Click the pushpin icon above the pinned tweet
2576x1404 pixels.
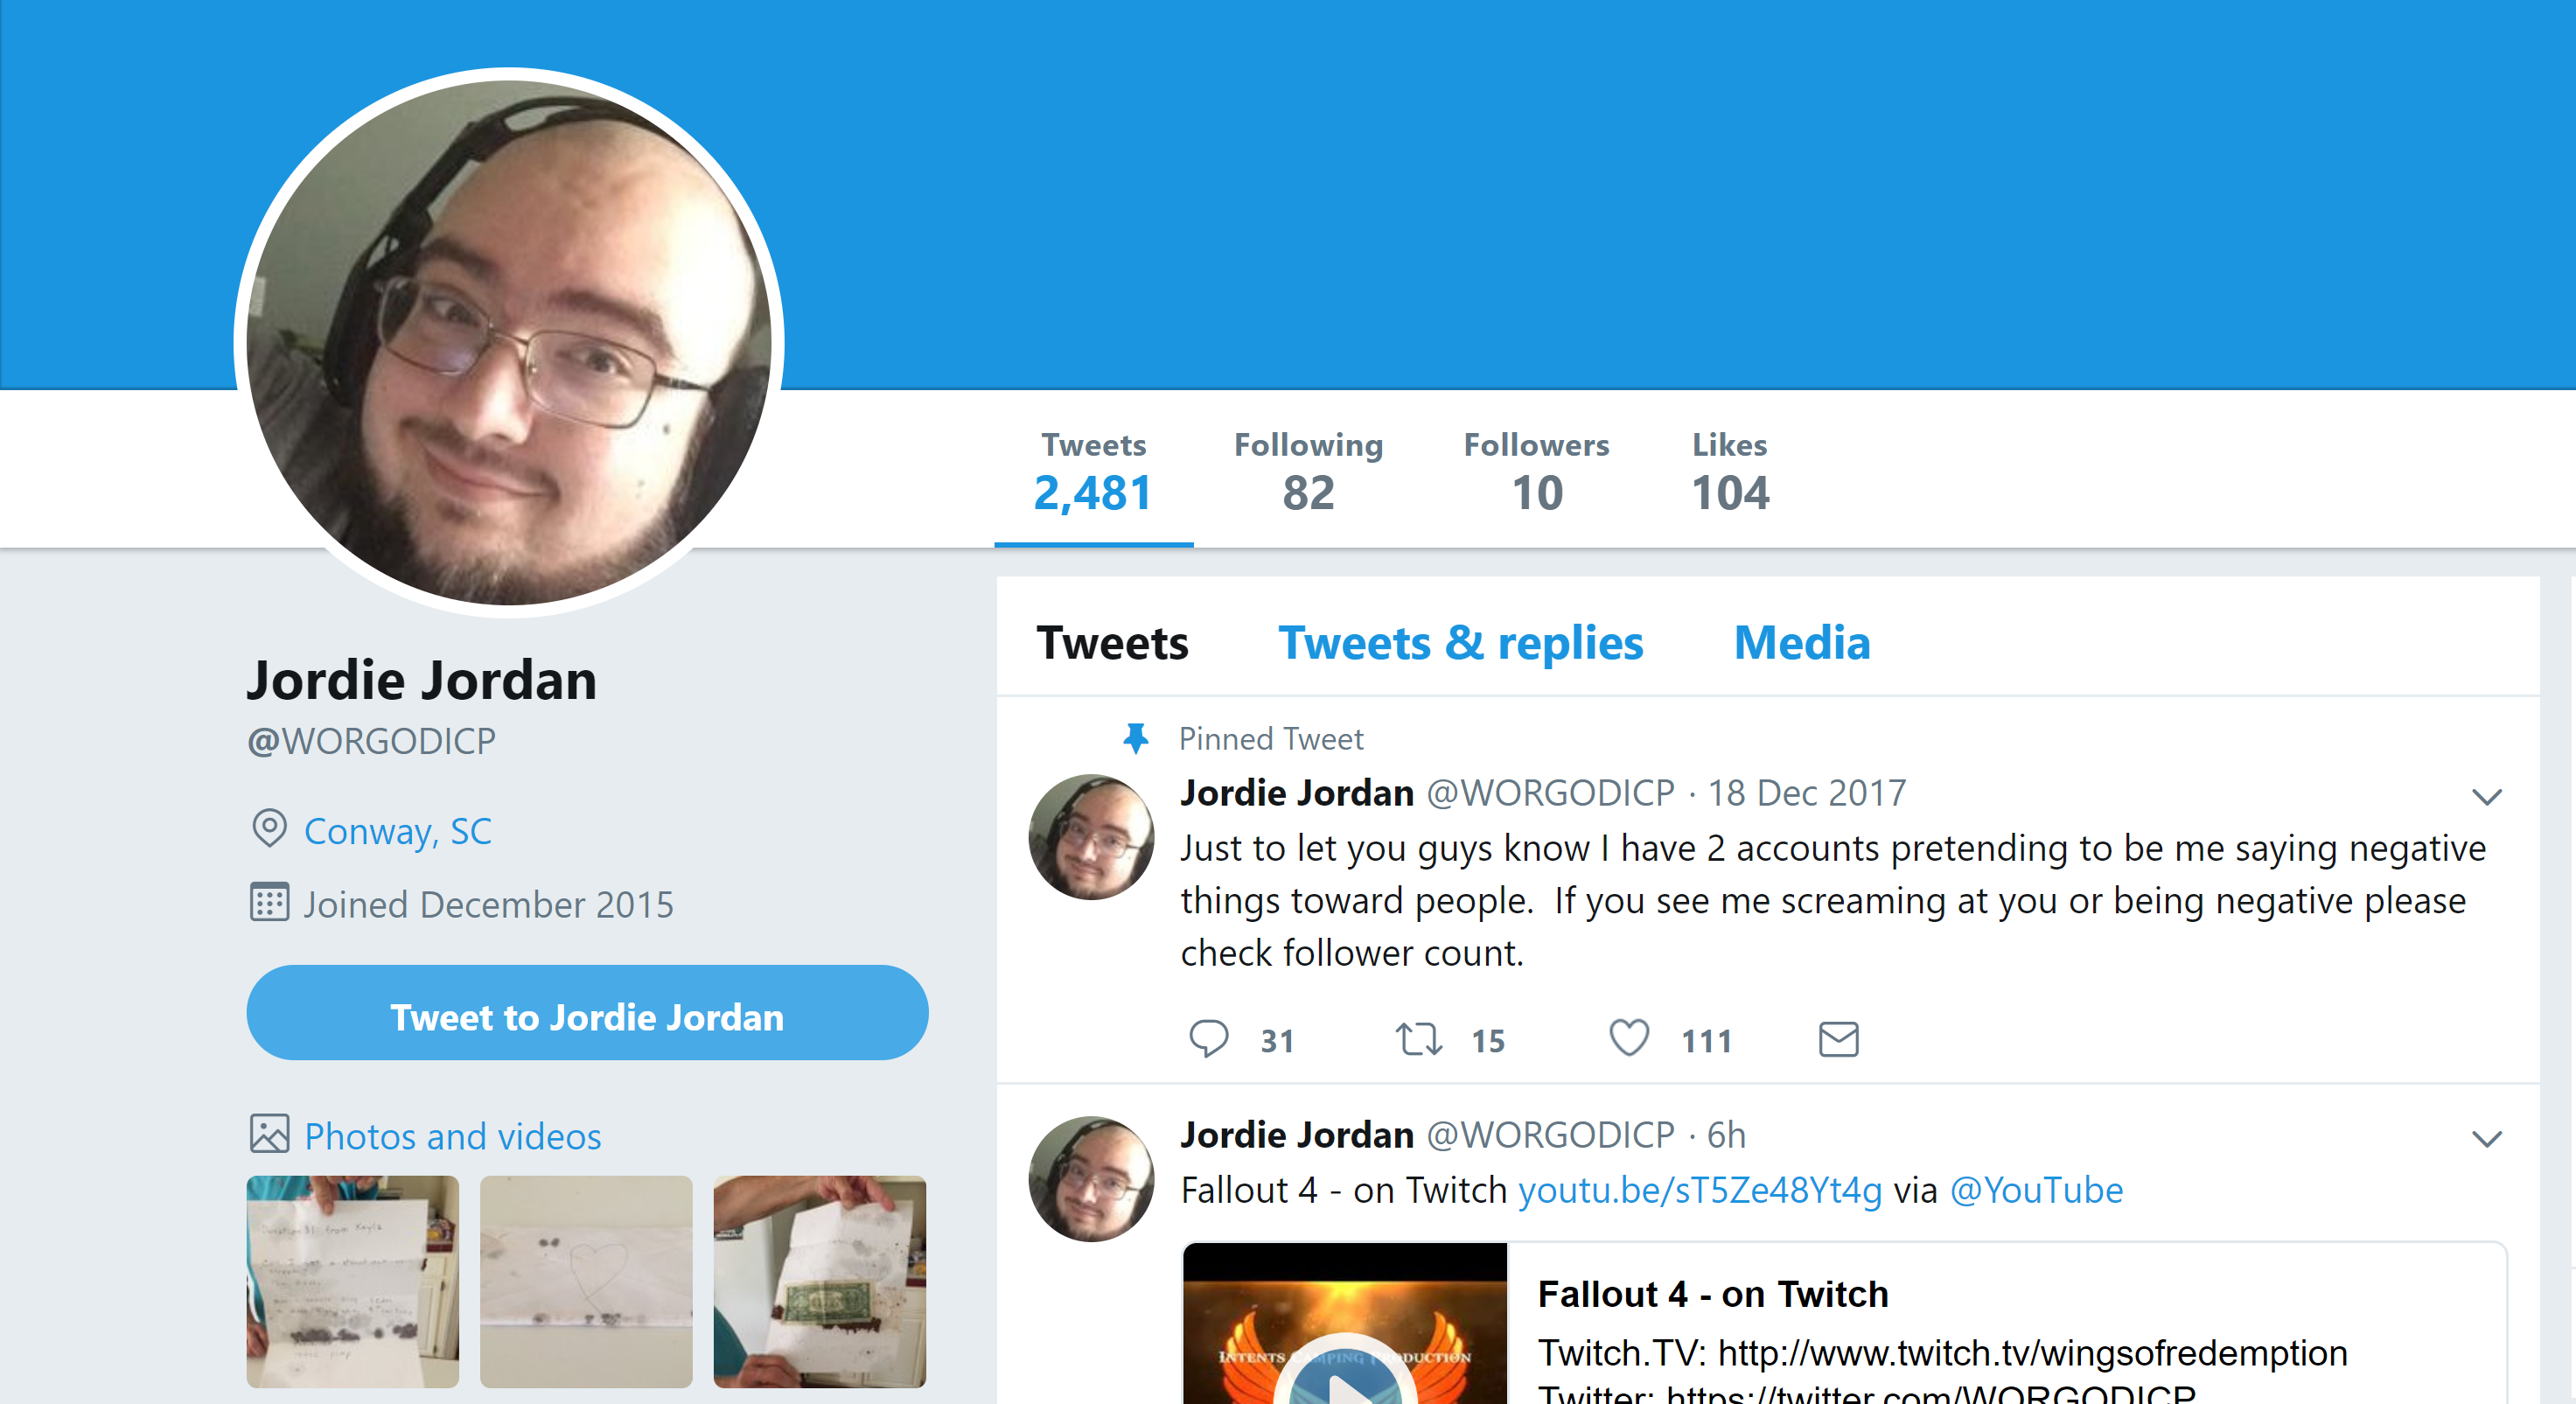pos(1136,738)
